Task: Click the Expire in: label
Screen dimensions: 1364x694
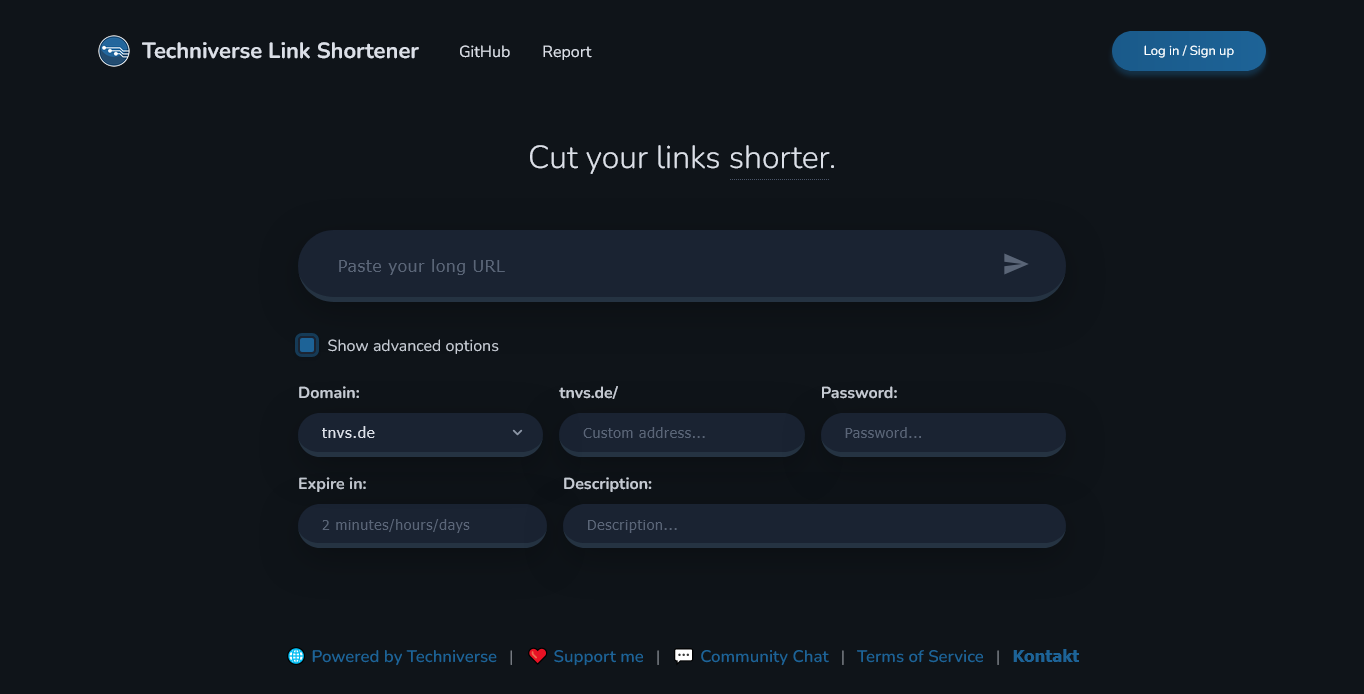Action: [332, 484]
